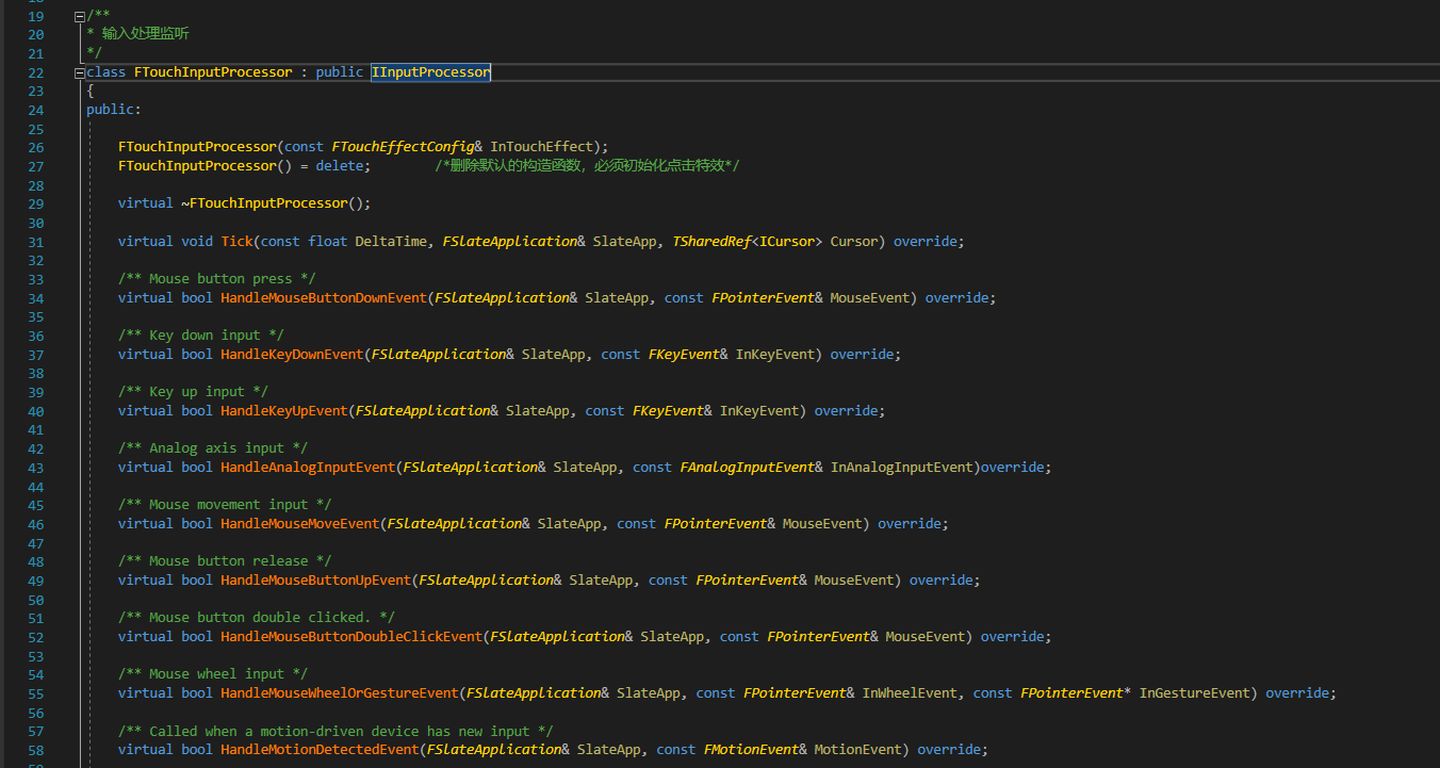Click the 'Mouse button release' comment
This screenshot has width=1440, height=768.
click(x=225, y=561)
